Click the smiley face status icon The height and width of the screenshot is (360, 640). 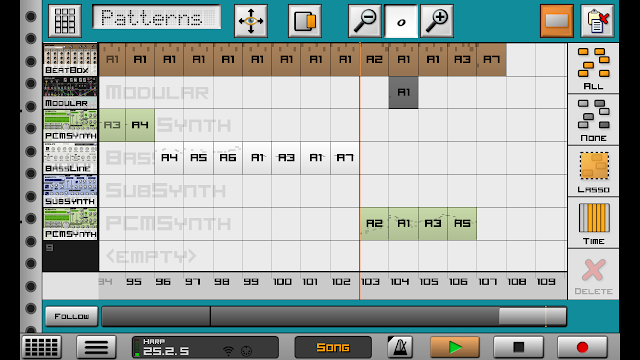(x=247, y=351)
